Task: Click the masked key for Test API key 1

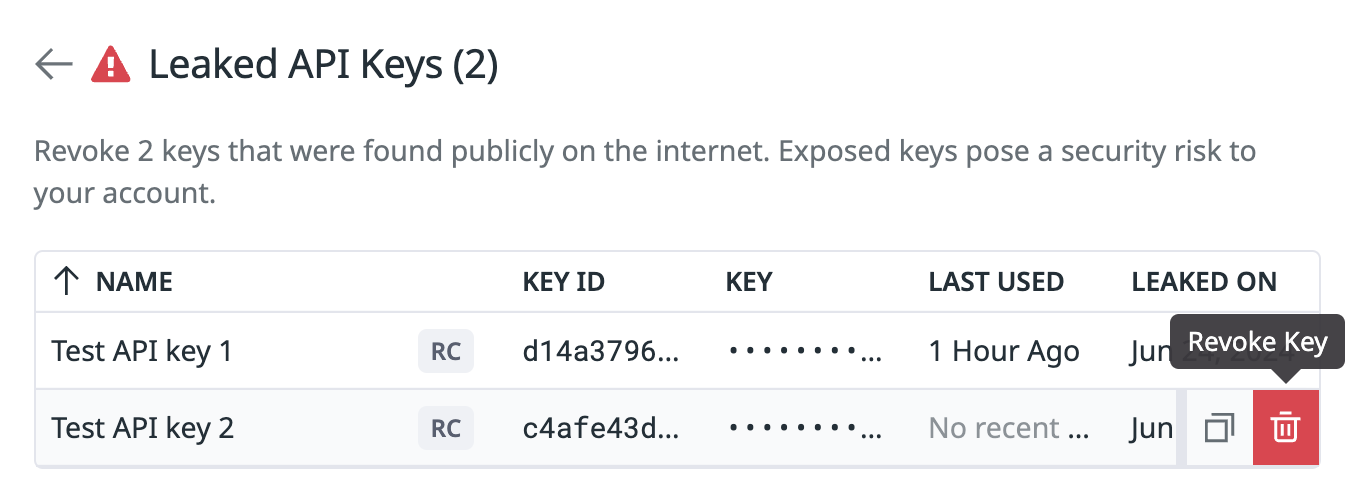Action: point(805,352)
